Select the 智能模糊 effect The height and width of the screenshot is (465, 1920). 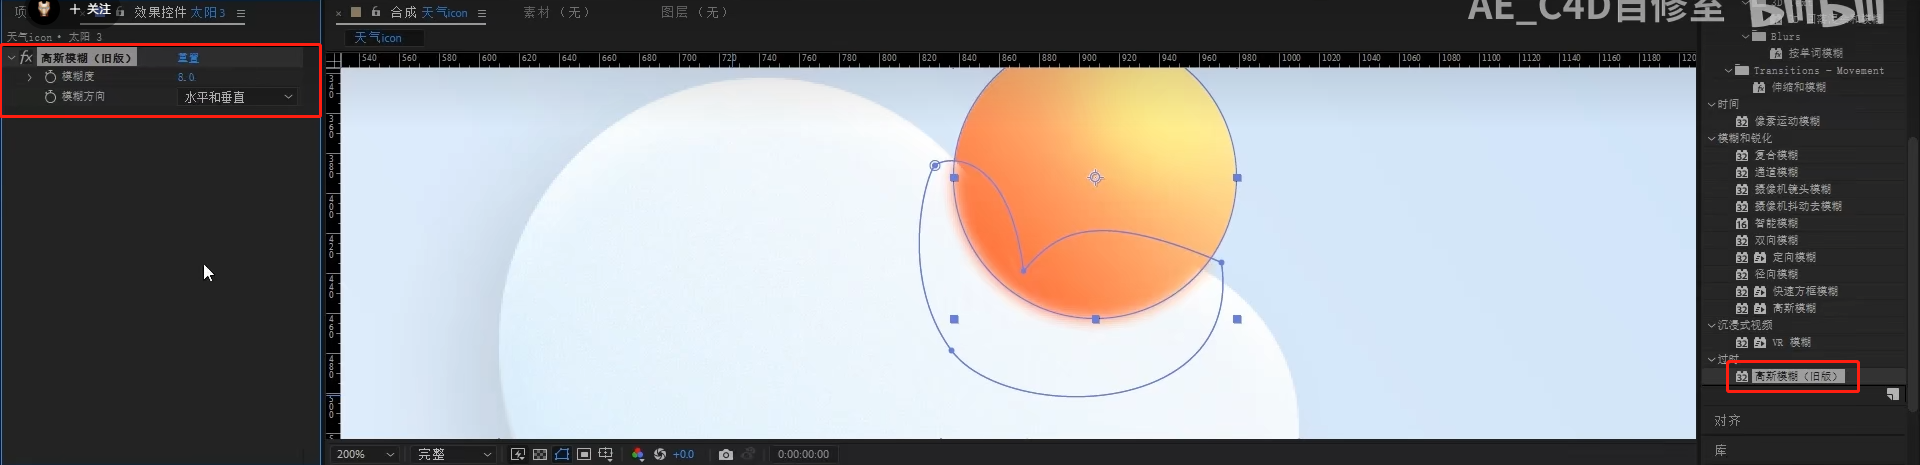(1776, 223)
